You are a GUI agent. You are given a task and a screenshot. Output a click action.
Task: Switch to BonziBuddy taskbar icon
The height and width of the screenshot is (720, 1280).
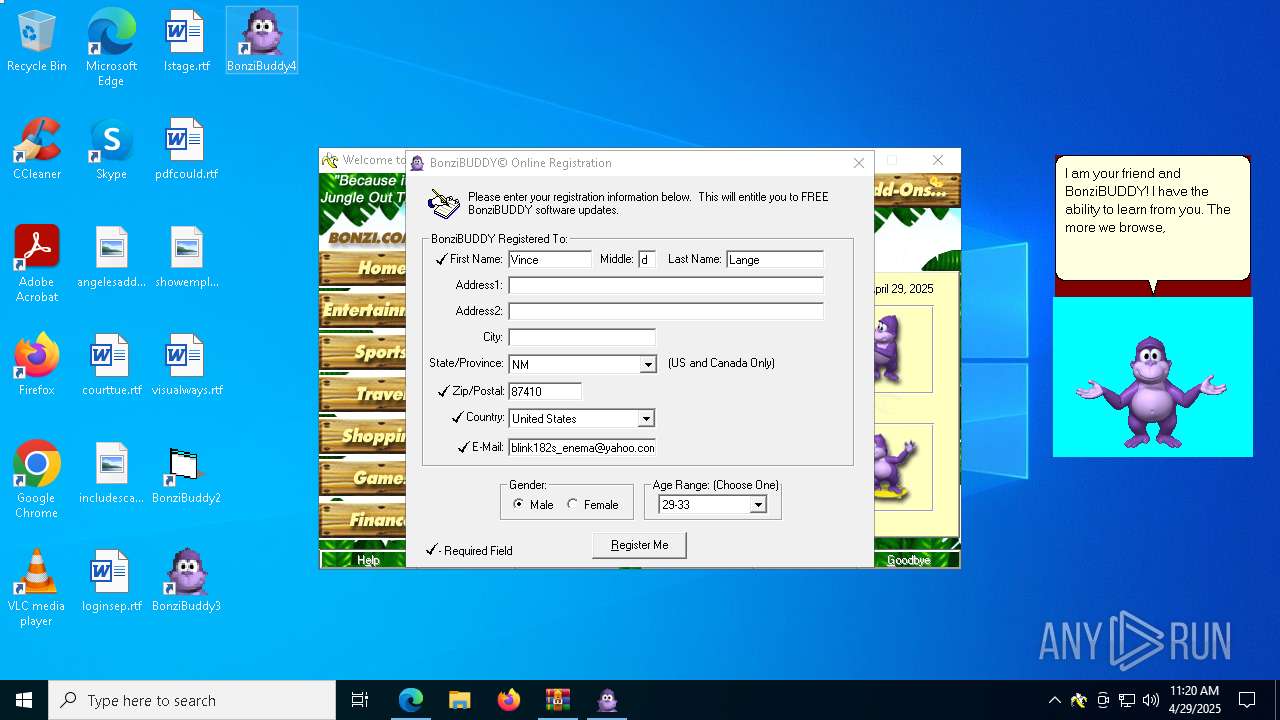point(607,700)
